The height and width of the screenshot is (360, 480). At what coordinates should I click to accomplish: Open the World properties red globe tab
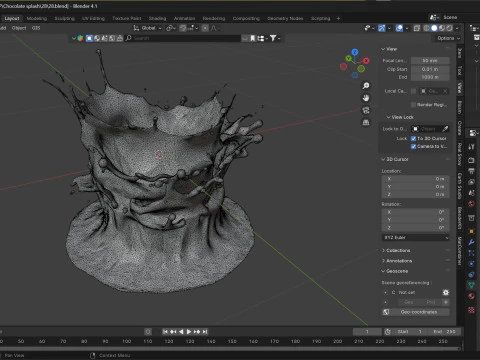tap(471, 204)
